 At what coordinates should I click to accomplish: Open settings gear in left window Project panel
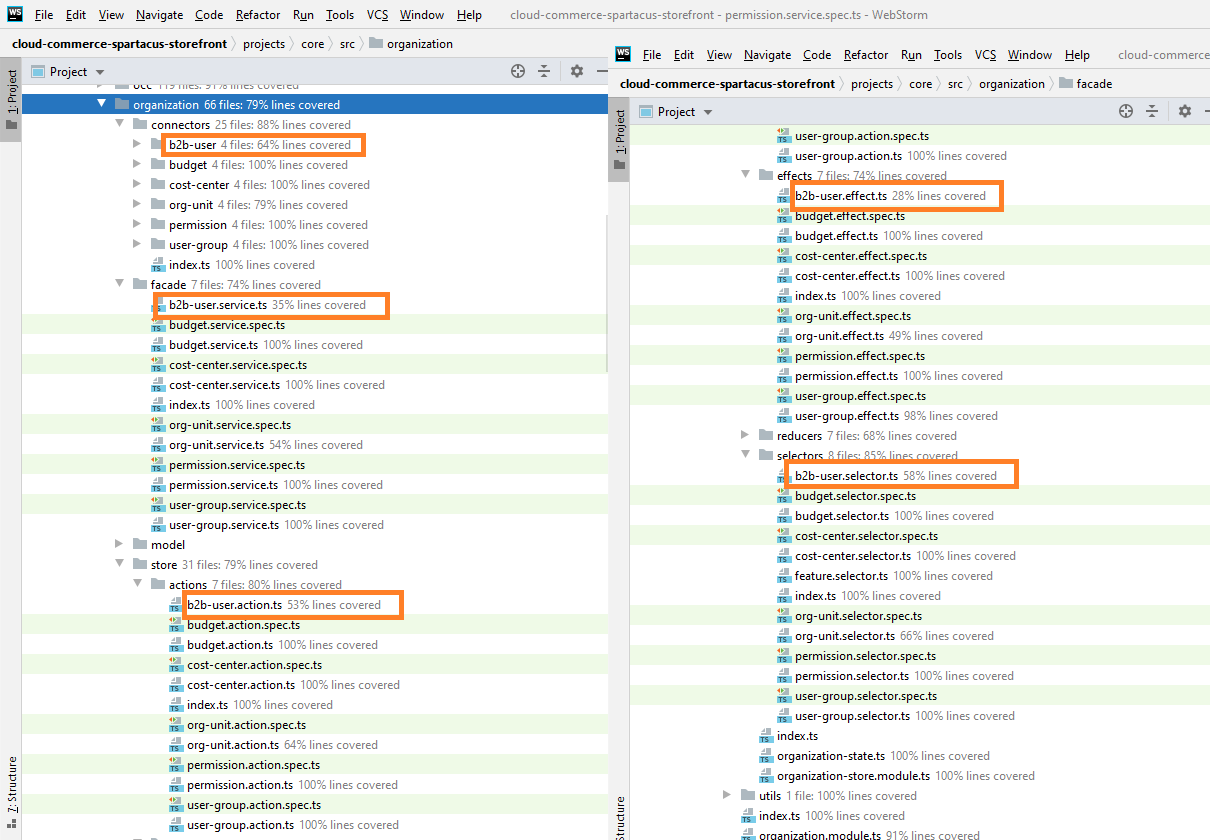[577, 71]
